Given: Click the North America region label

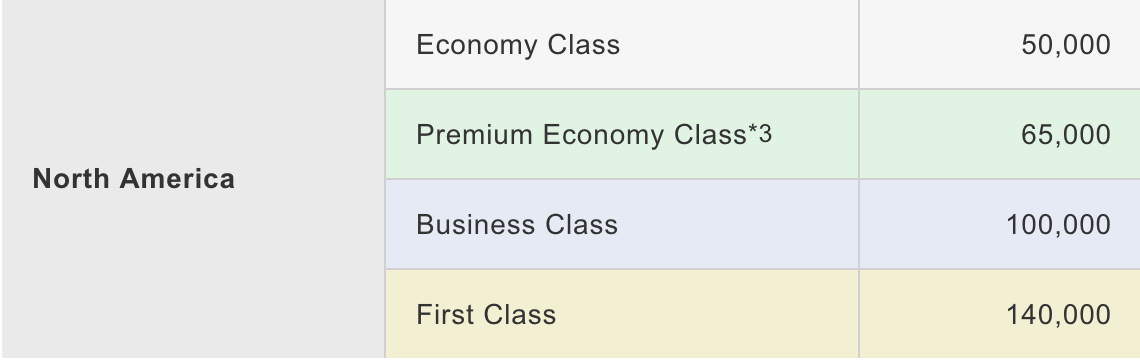Looking at the screenshot, I should 134,179.
